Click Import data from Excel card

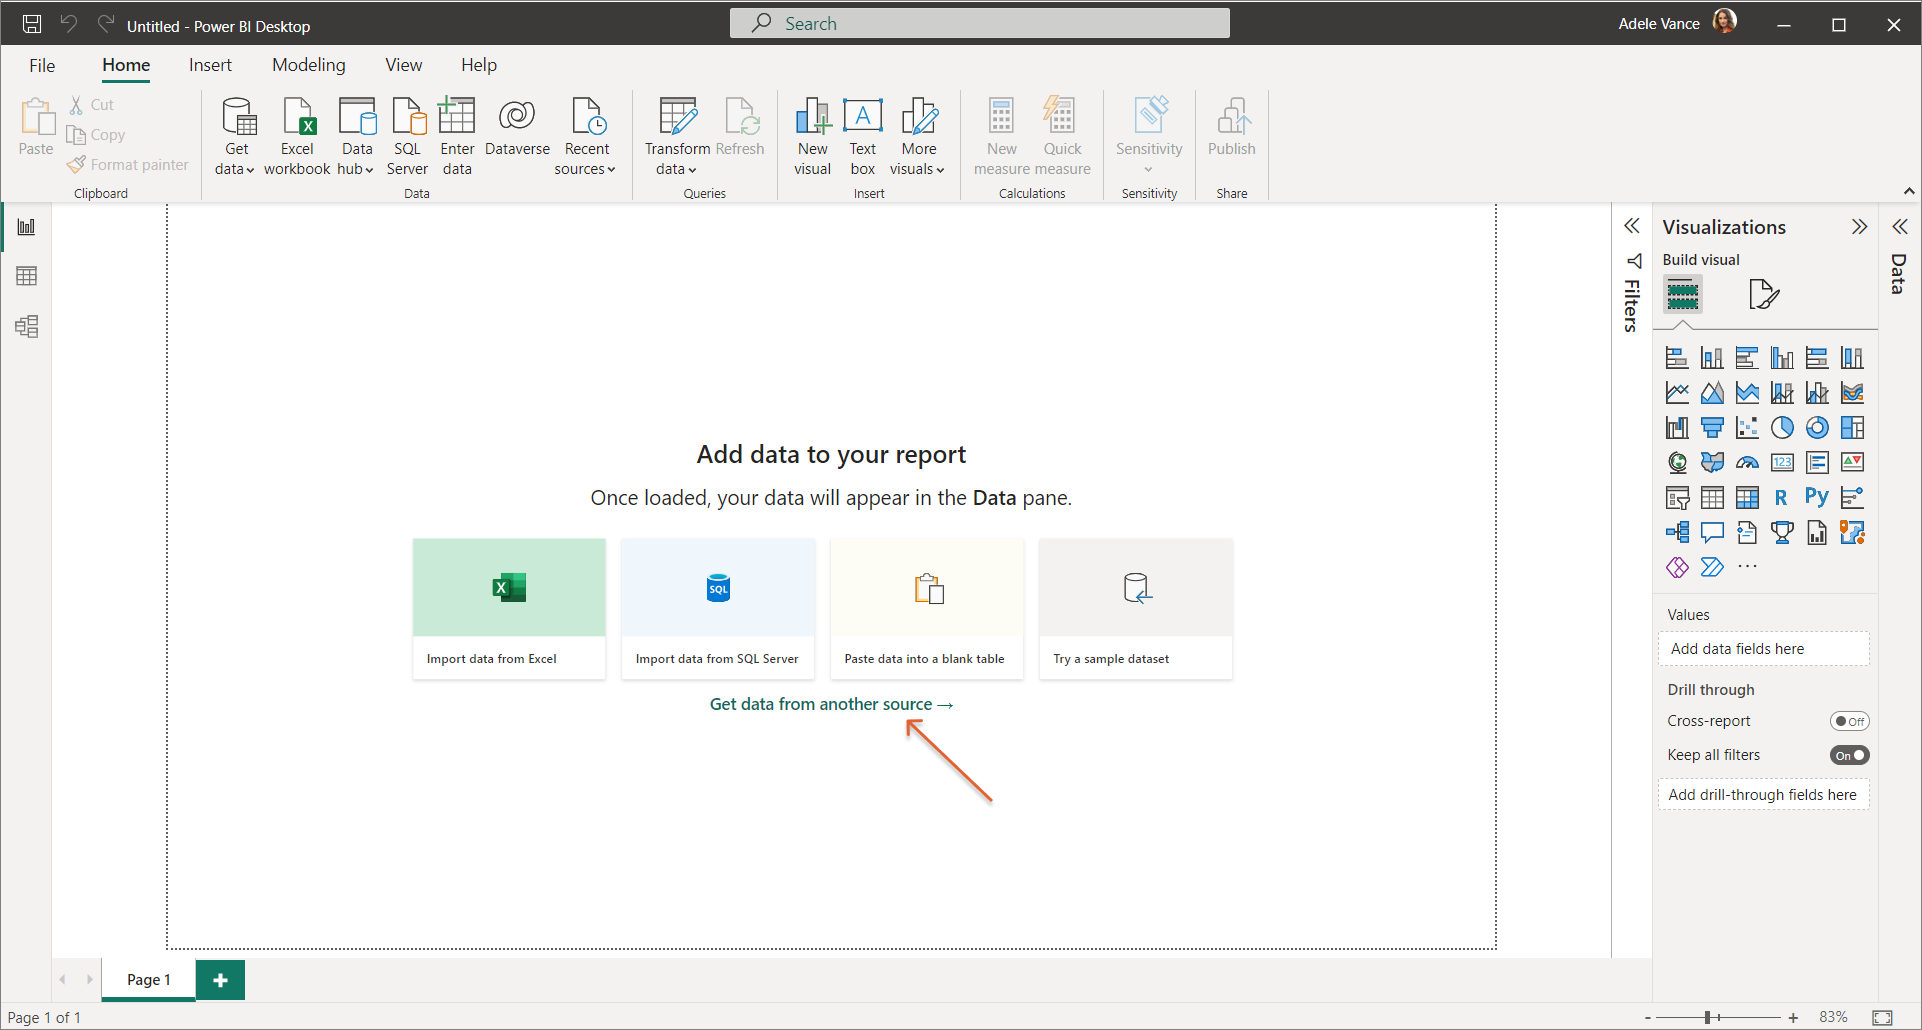(509, 609)
